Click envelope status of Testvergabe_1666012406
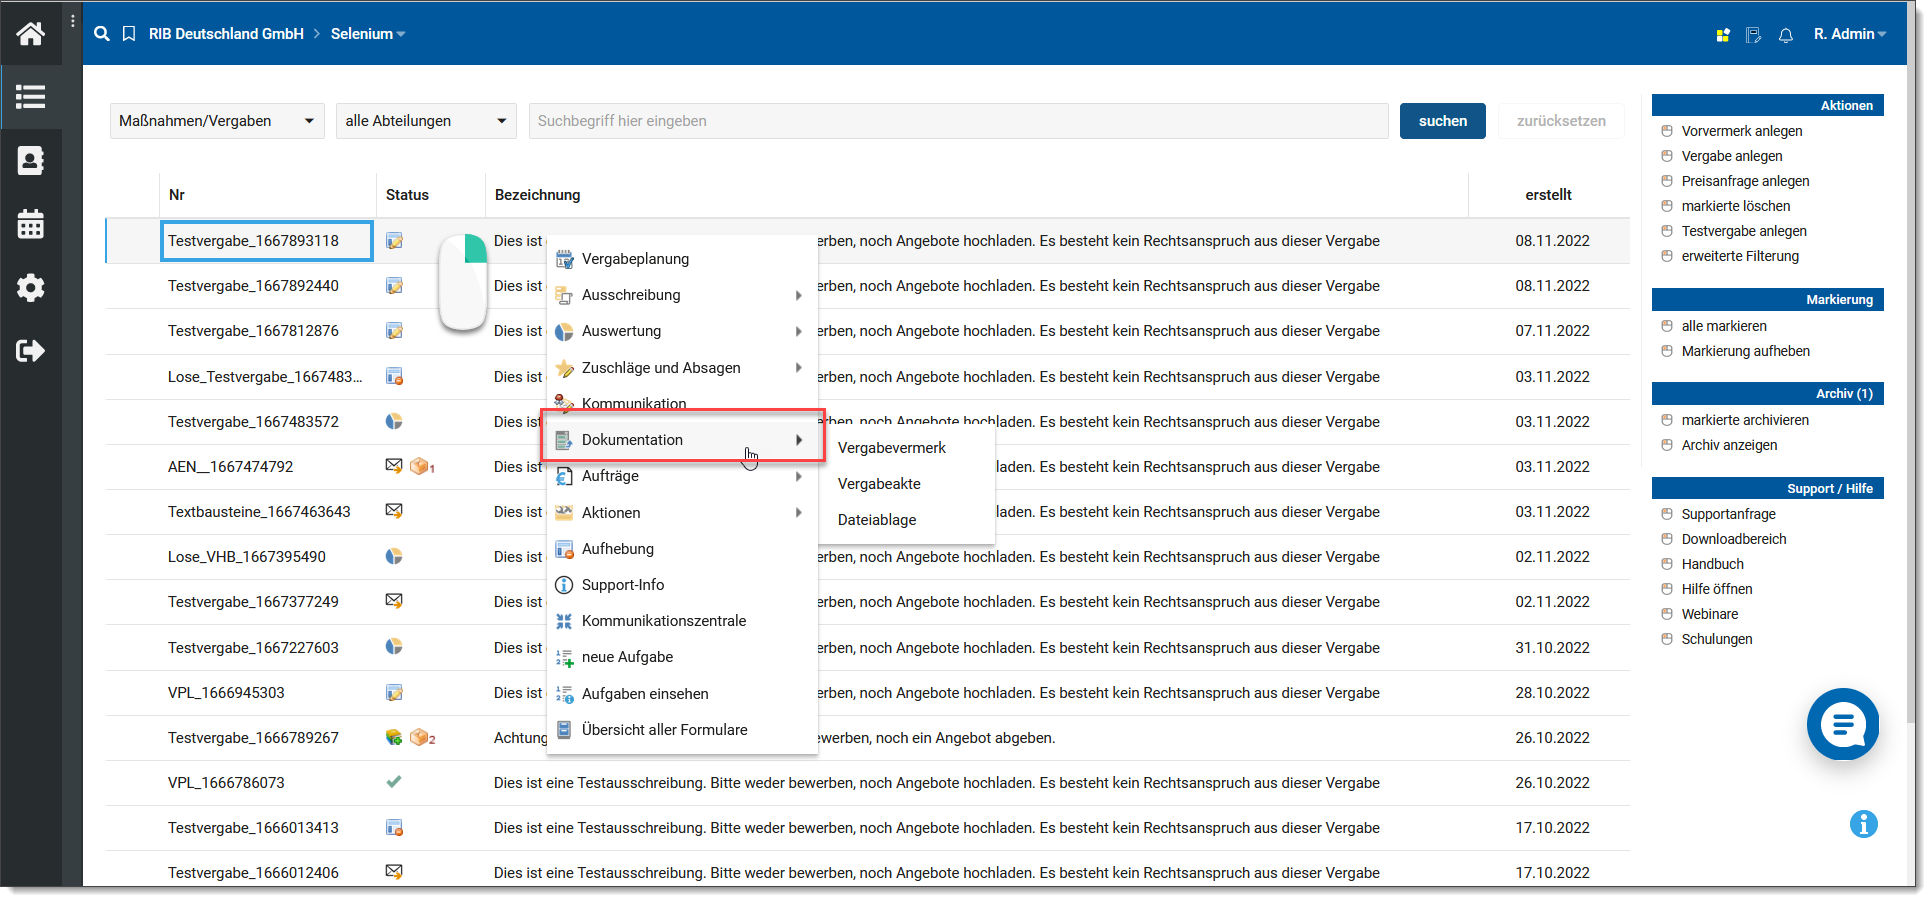Image resolution: width=1931 pixels, height=902 pixels. [394, 872]
